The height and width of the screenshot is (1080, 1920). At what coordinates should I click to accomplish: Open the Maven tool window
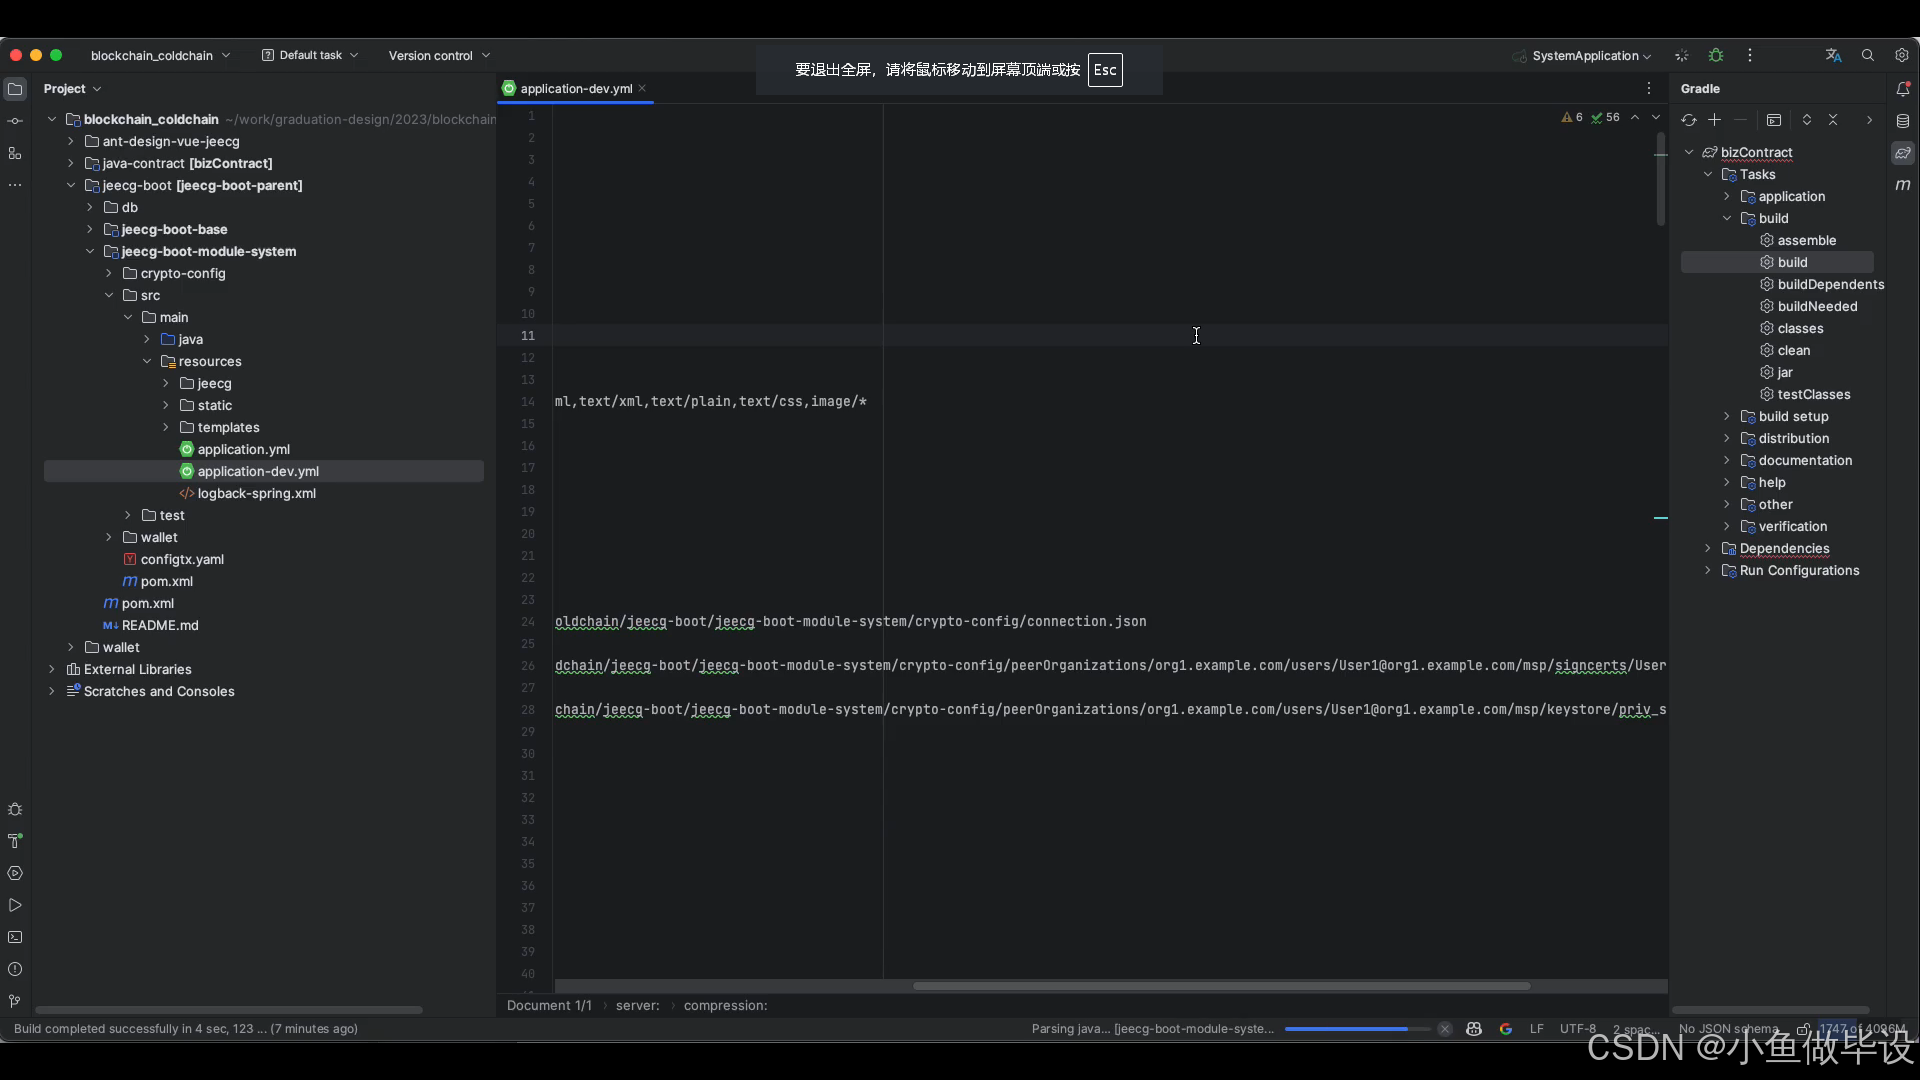click(1903, 185)
